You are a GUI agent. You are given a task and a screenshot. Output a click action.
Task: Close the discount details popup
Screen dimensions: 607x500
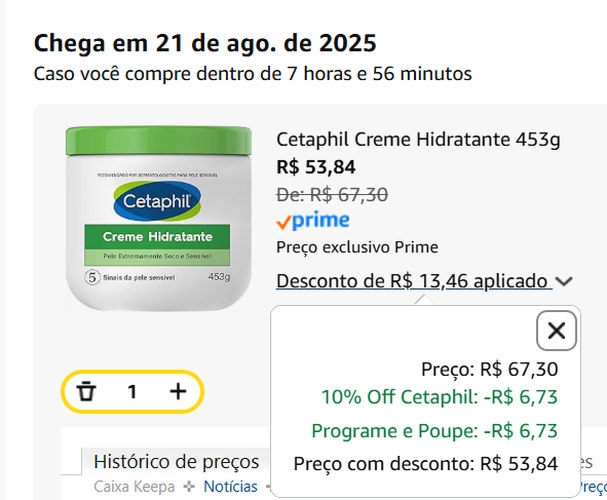pyautogui.click(x=557, y=331)
